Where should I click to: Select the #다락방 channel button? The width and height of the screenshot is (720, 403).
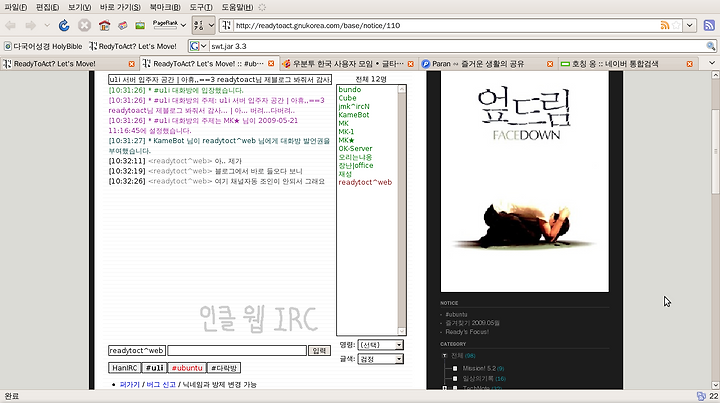click(x=224, y=368)
